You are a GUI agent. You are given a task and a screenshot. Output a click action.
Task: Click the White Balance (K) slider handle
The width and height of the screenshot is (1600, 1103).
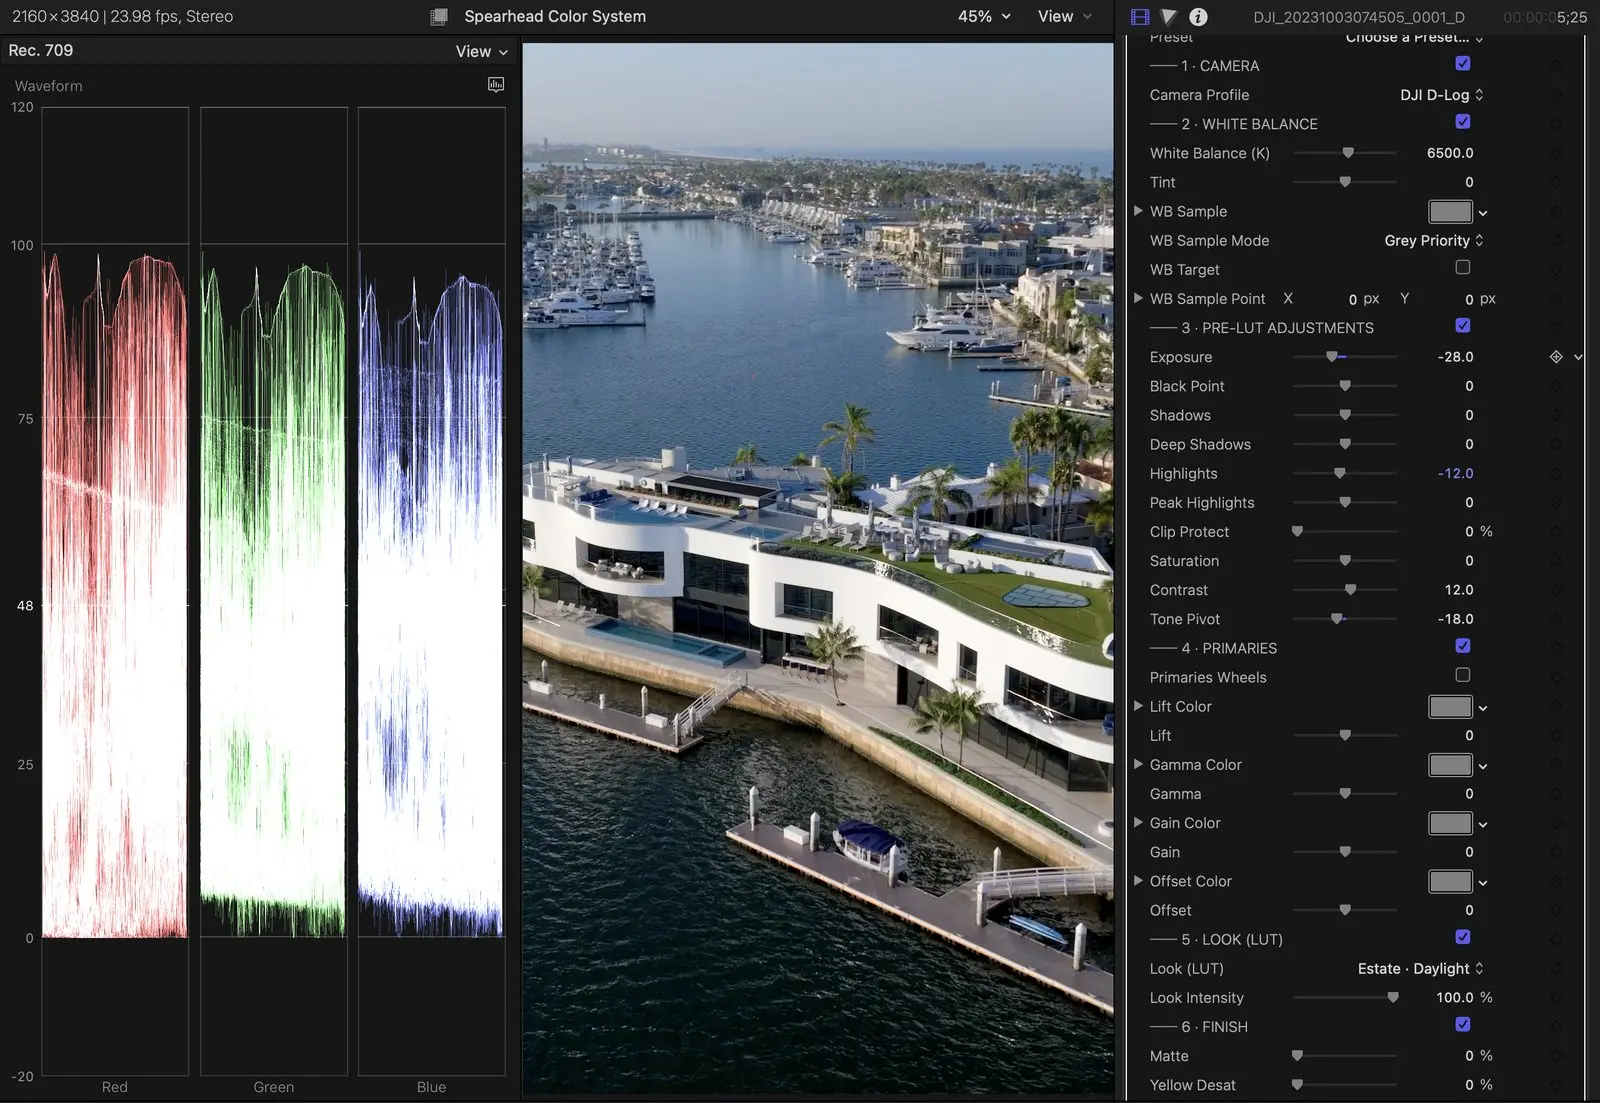click(x=1348, y=153)
